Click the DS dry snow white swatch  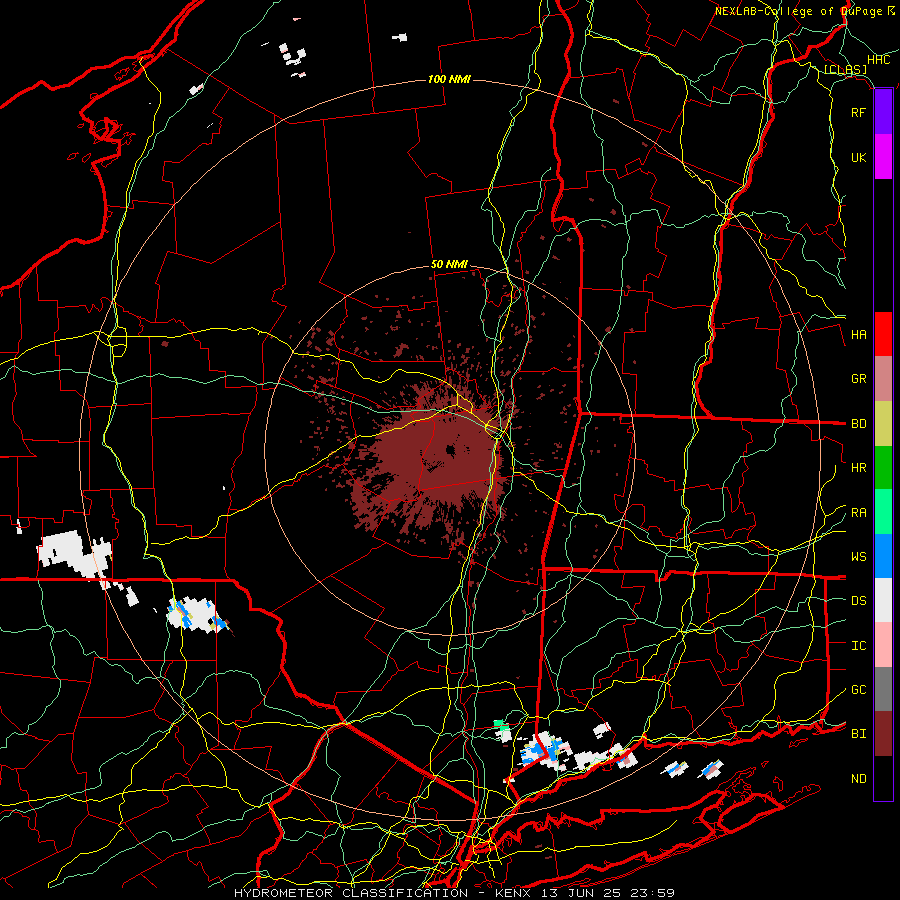(883, 600)
